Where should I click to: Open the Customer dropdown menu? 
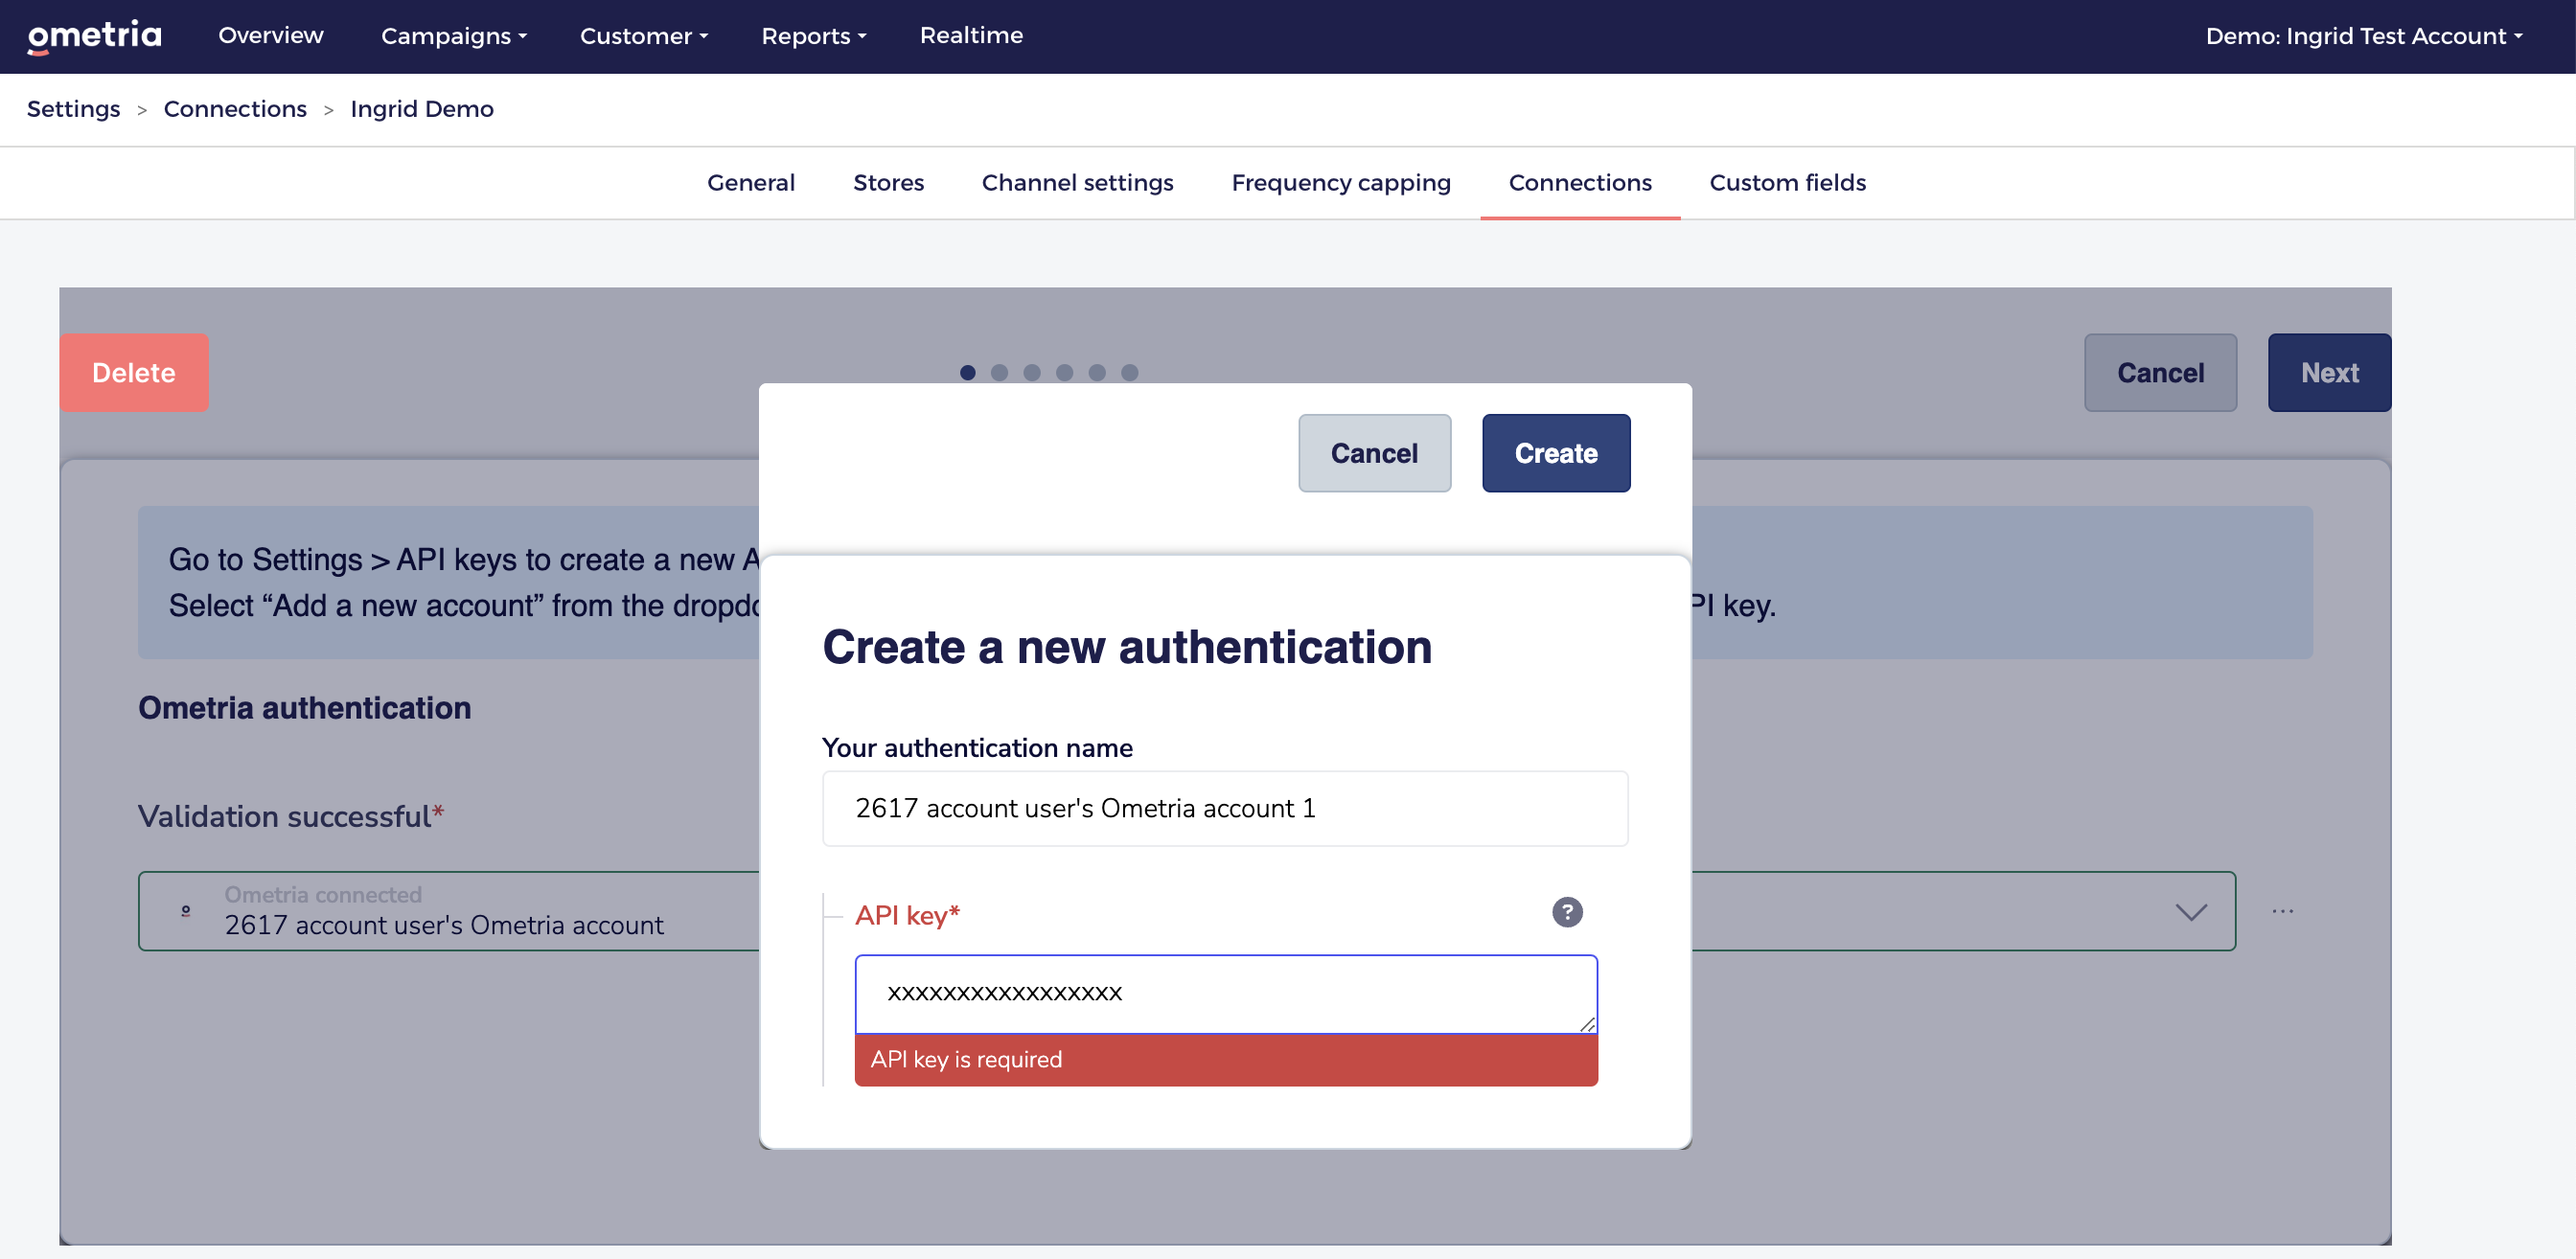click(644, 36)
